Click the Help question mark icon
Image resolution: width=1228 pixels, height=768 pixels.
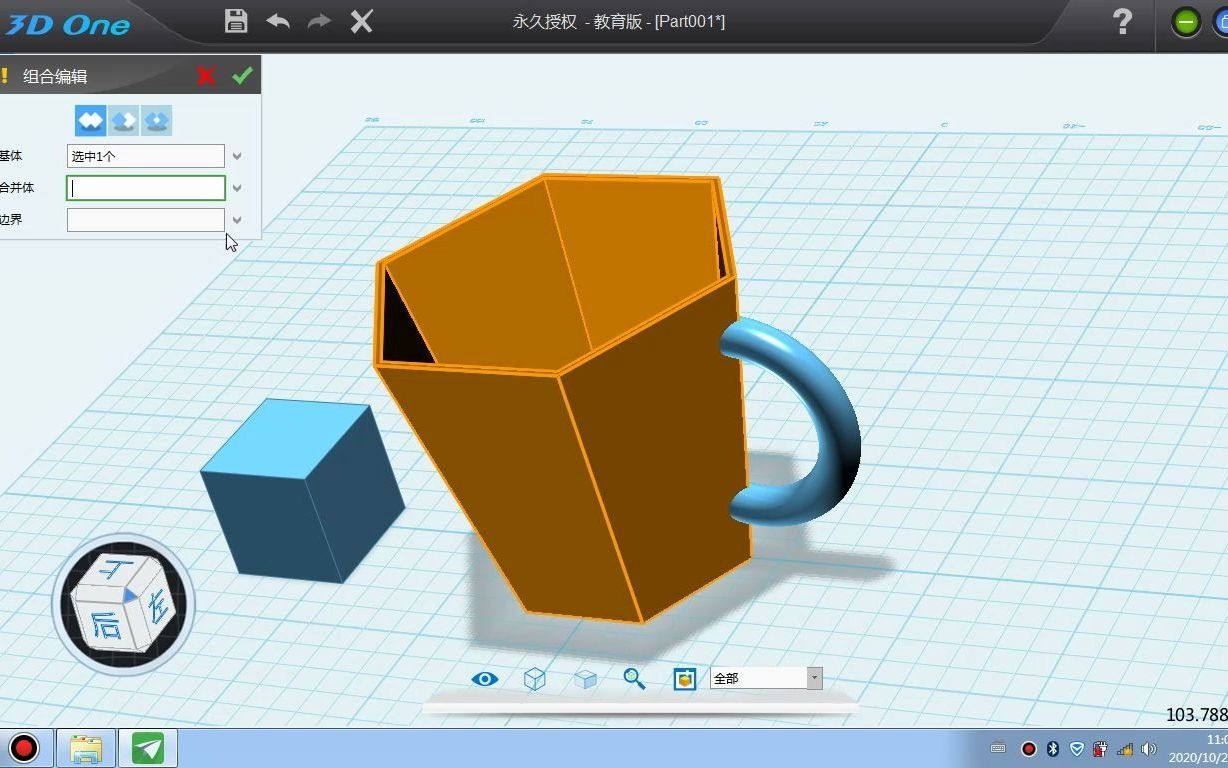[x=1122, y=22]
